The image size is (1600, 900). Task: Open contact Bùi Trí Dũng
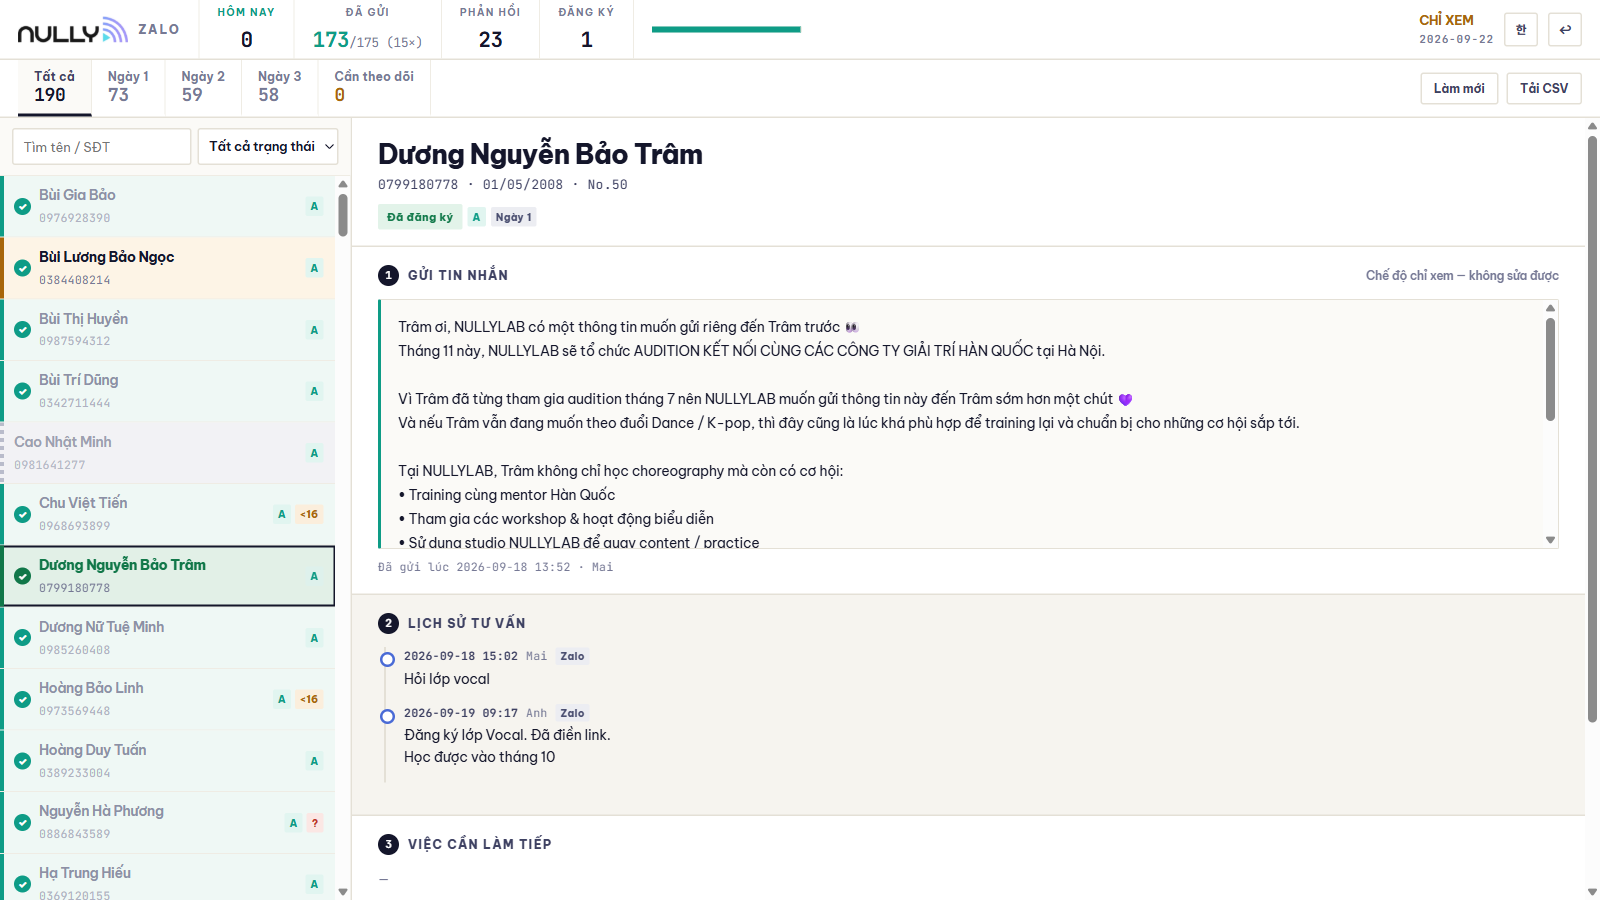[168, 391]
